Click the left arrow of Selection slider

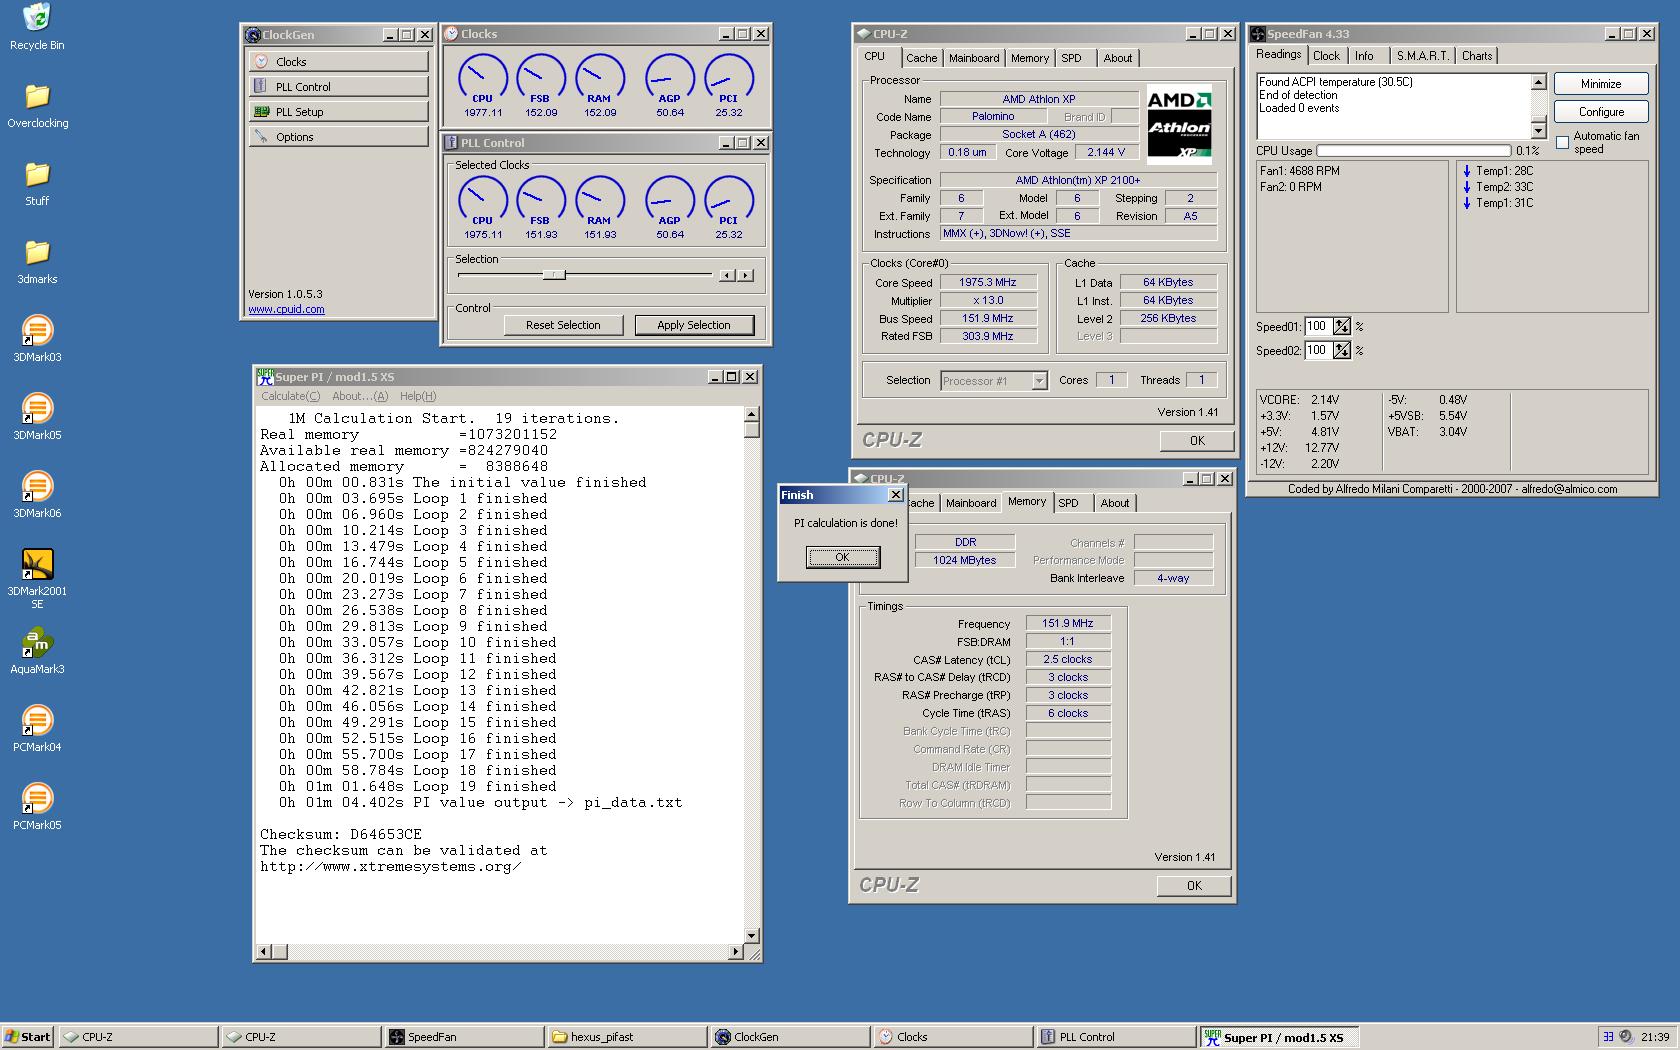pos(727,275)
